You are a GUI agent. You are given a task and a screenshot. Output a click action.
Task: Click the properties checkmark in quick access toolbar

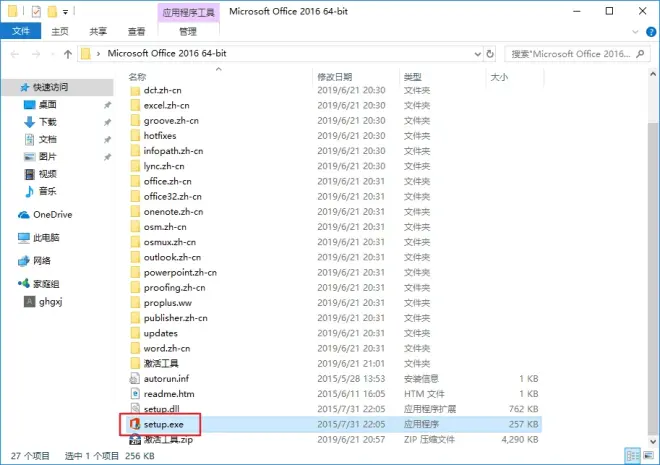tap(37, 11)
